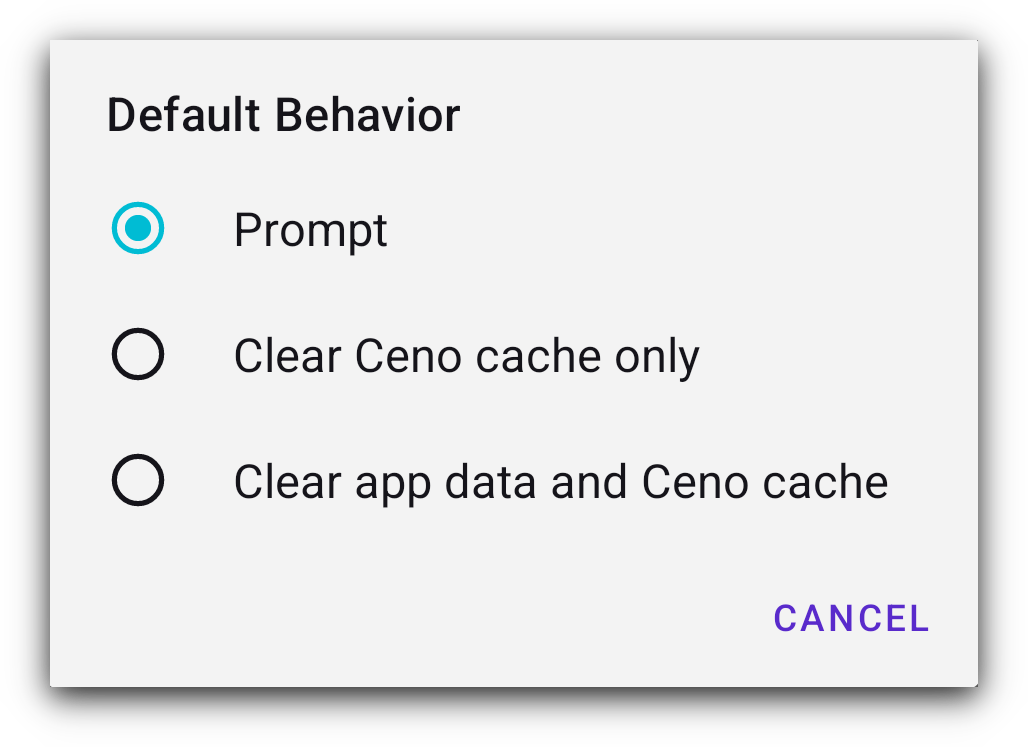Tap the filled radio circle beside Prompt
Image resolution: width=1028 pixels, height=747 pixels.
coord(138,229)
